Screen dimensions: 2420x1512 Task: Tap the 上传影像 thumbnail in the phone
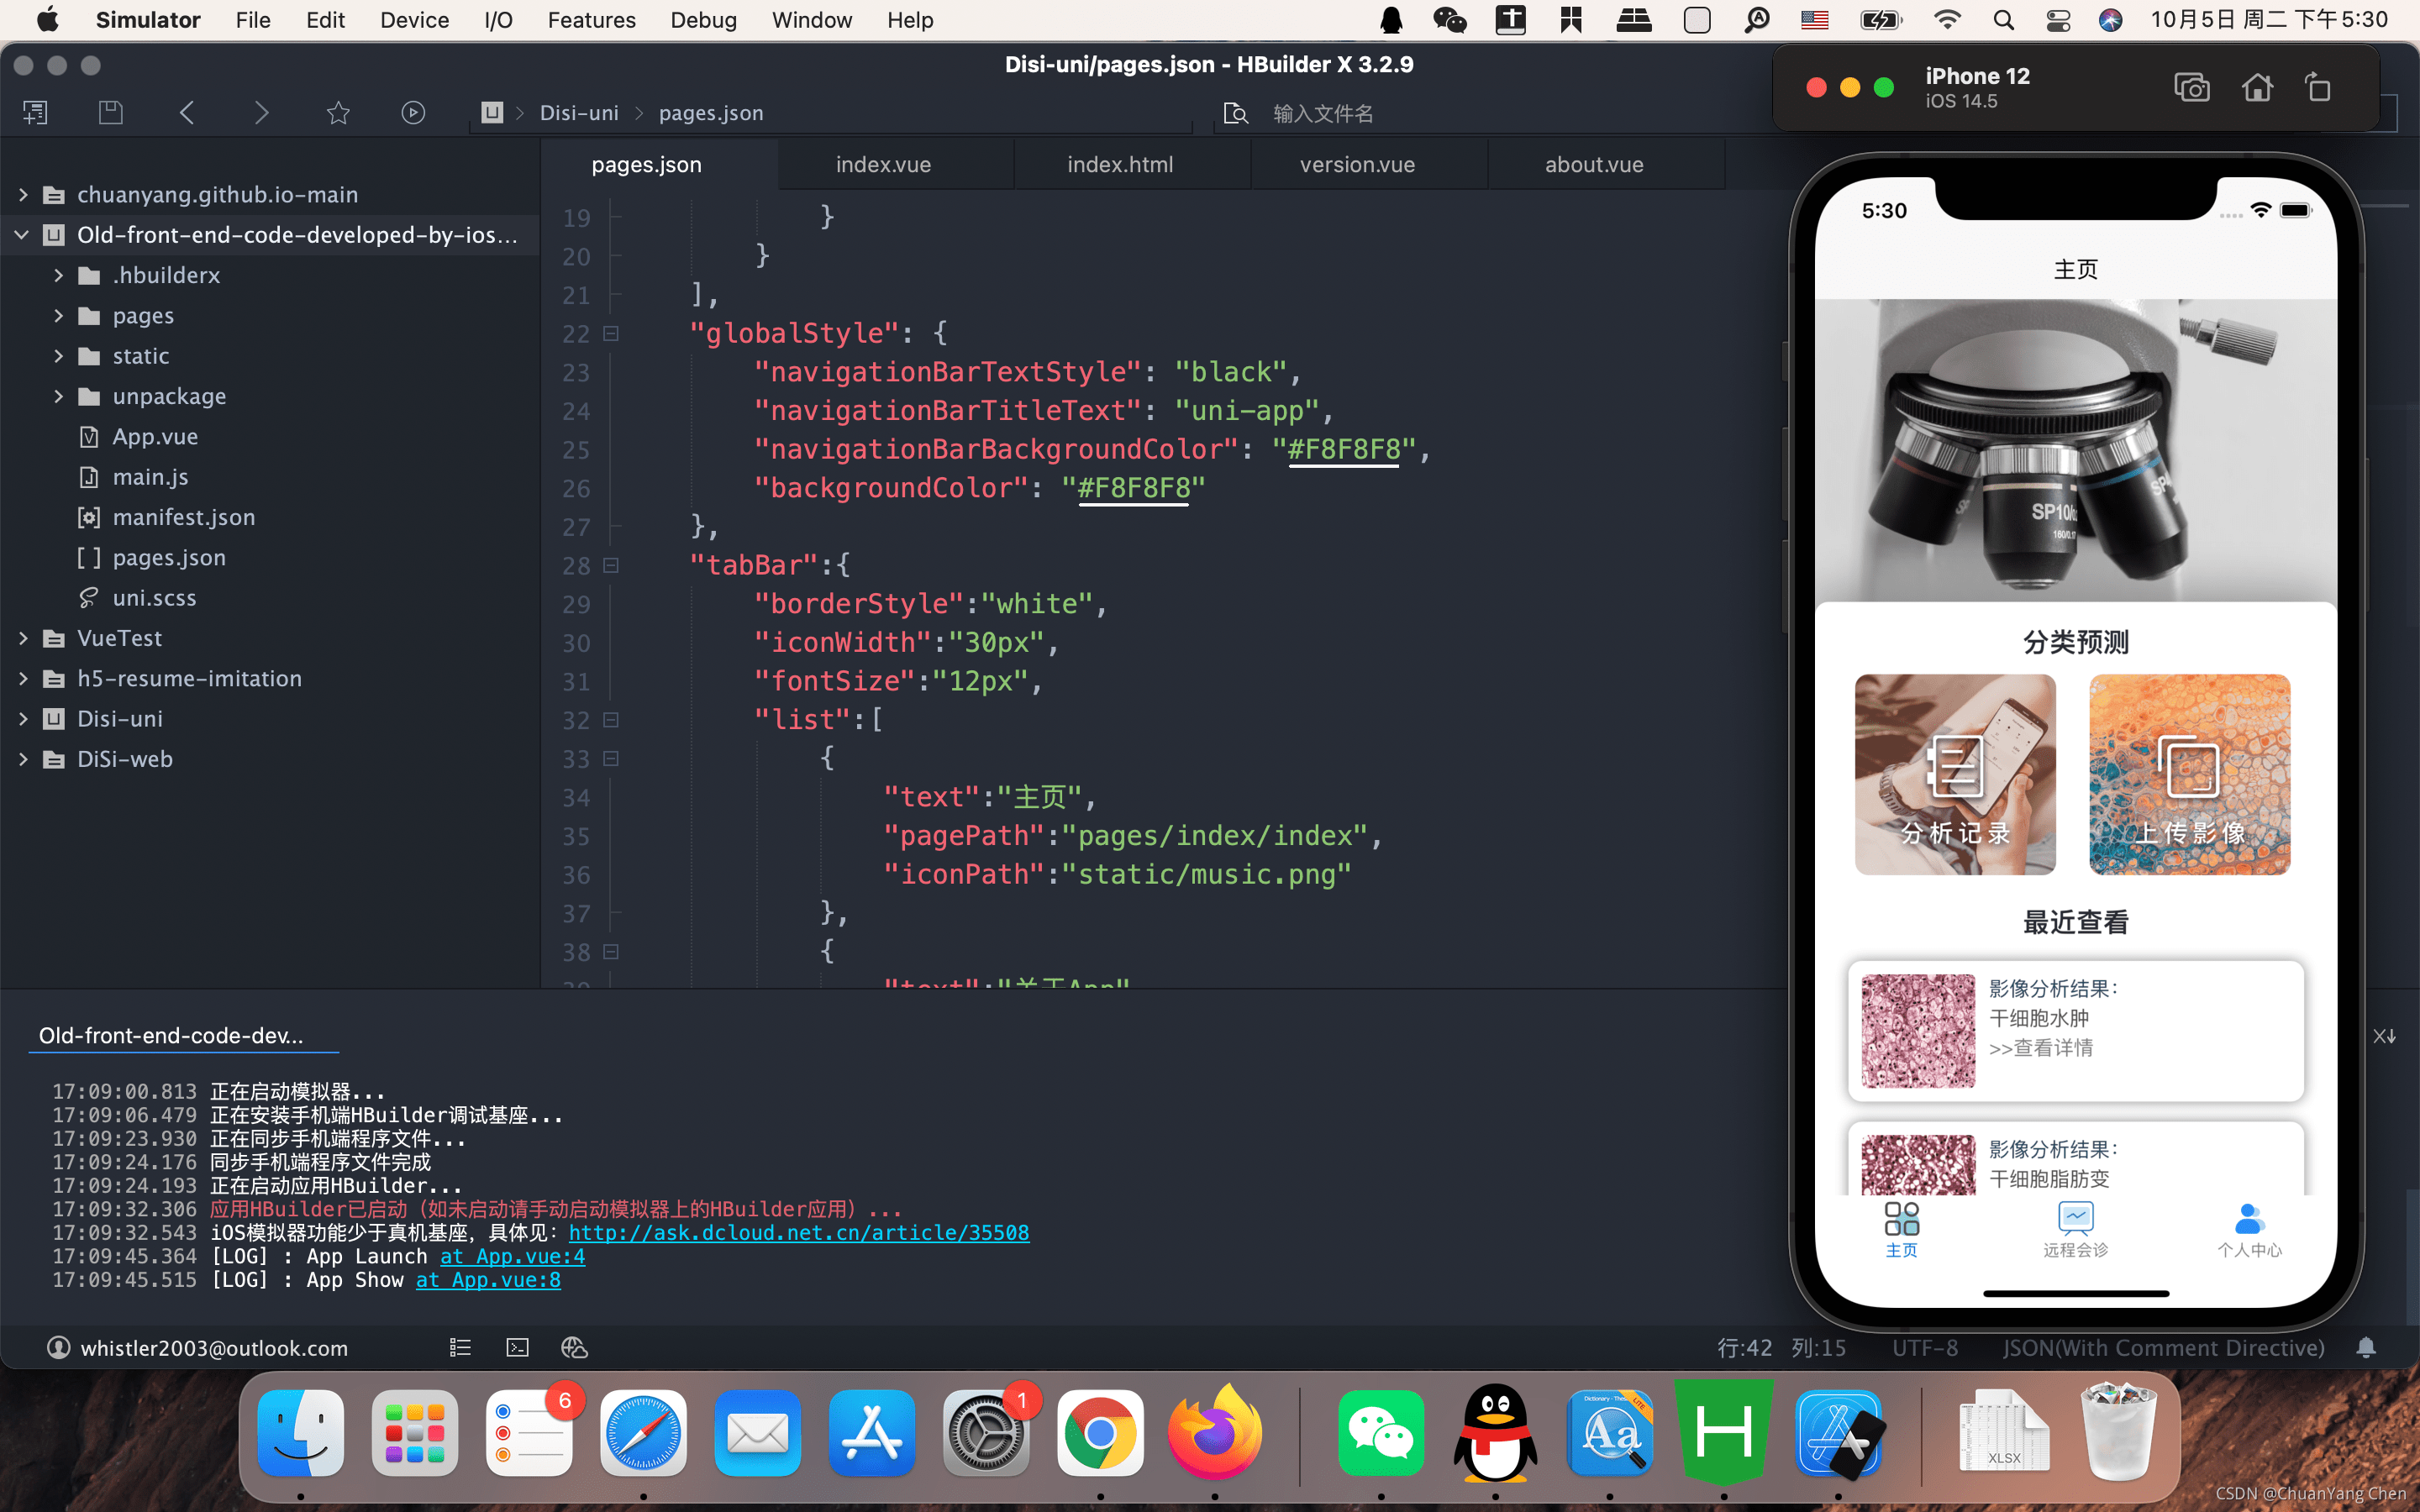coord(2189,774)
